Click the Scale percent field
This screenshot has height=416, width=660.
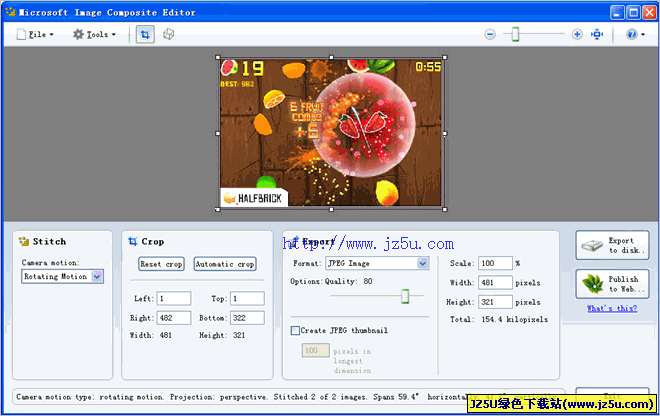point(495,263)
